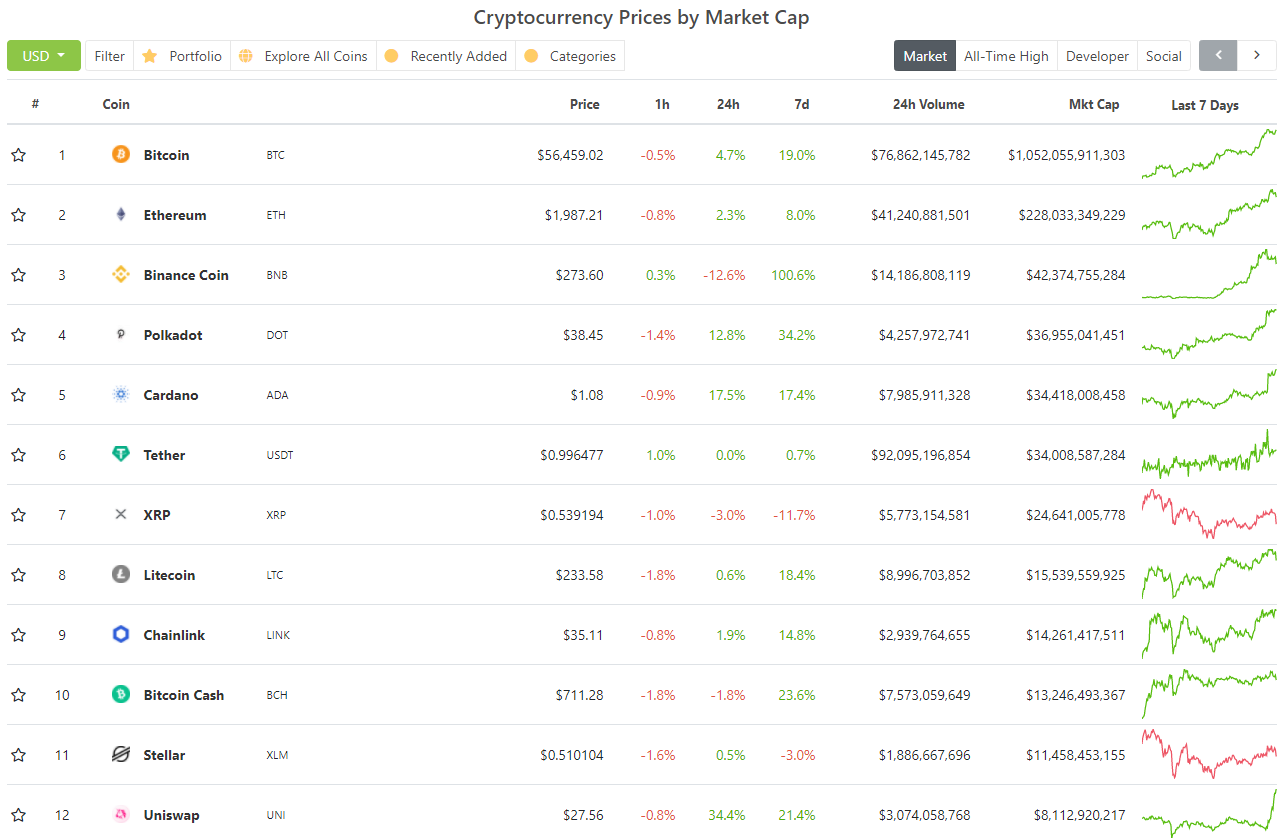This screenshot has height=838, width=1284.
Task: Open the Binance Coin name link
Action: [x=186, y=275]
